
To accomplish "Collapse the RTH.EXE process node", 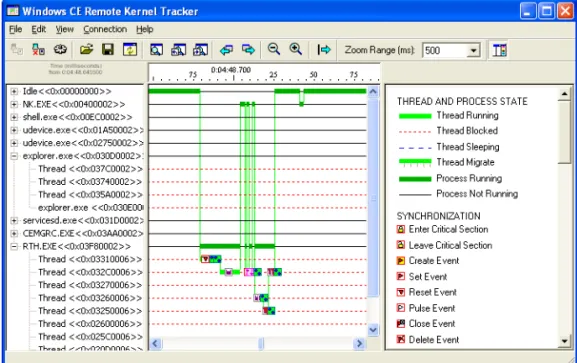I will [x=14, y=246].
